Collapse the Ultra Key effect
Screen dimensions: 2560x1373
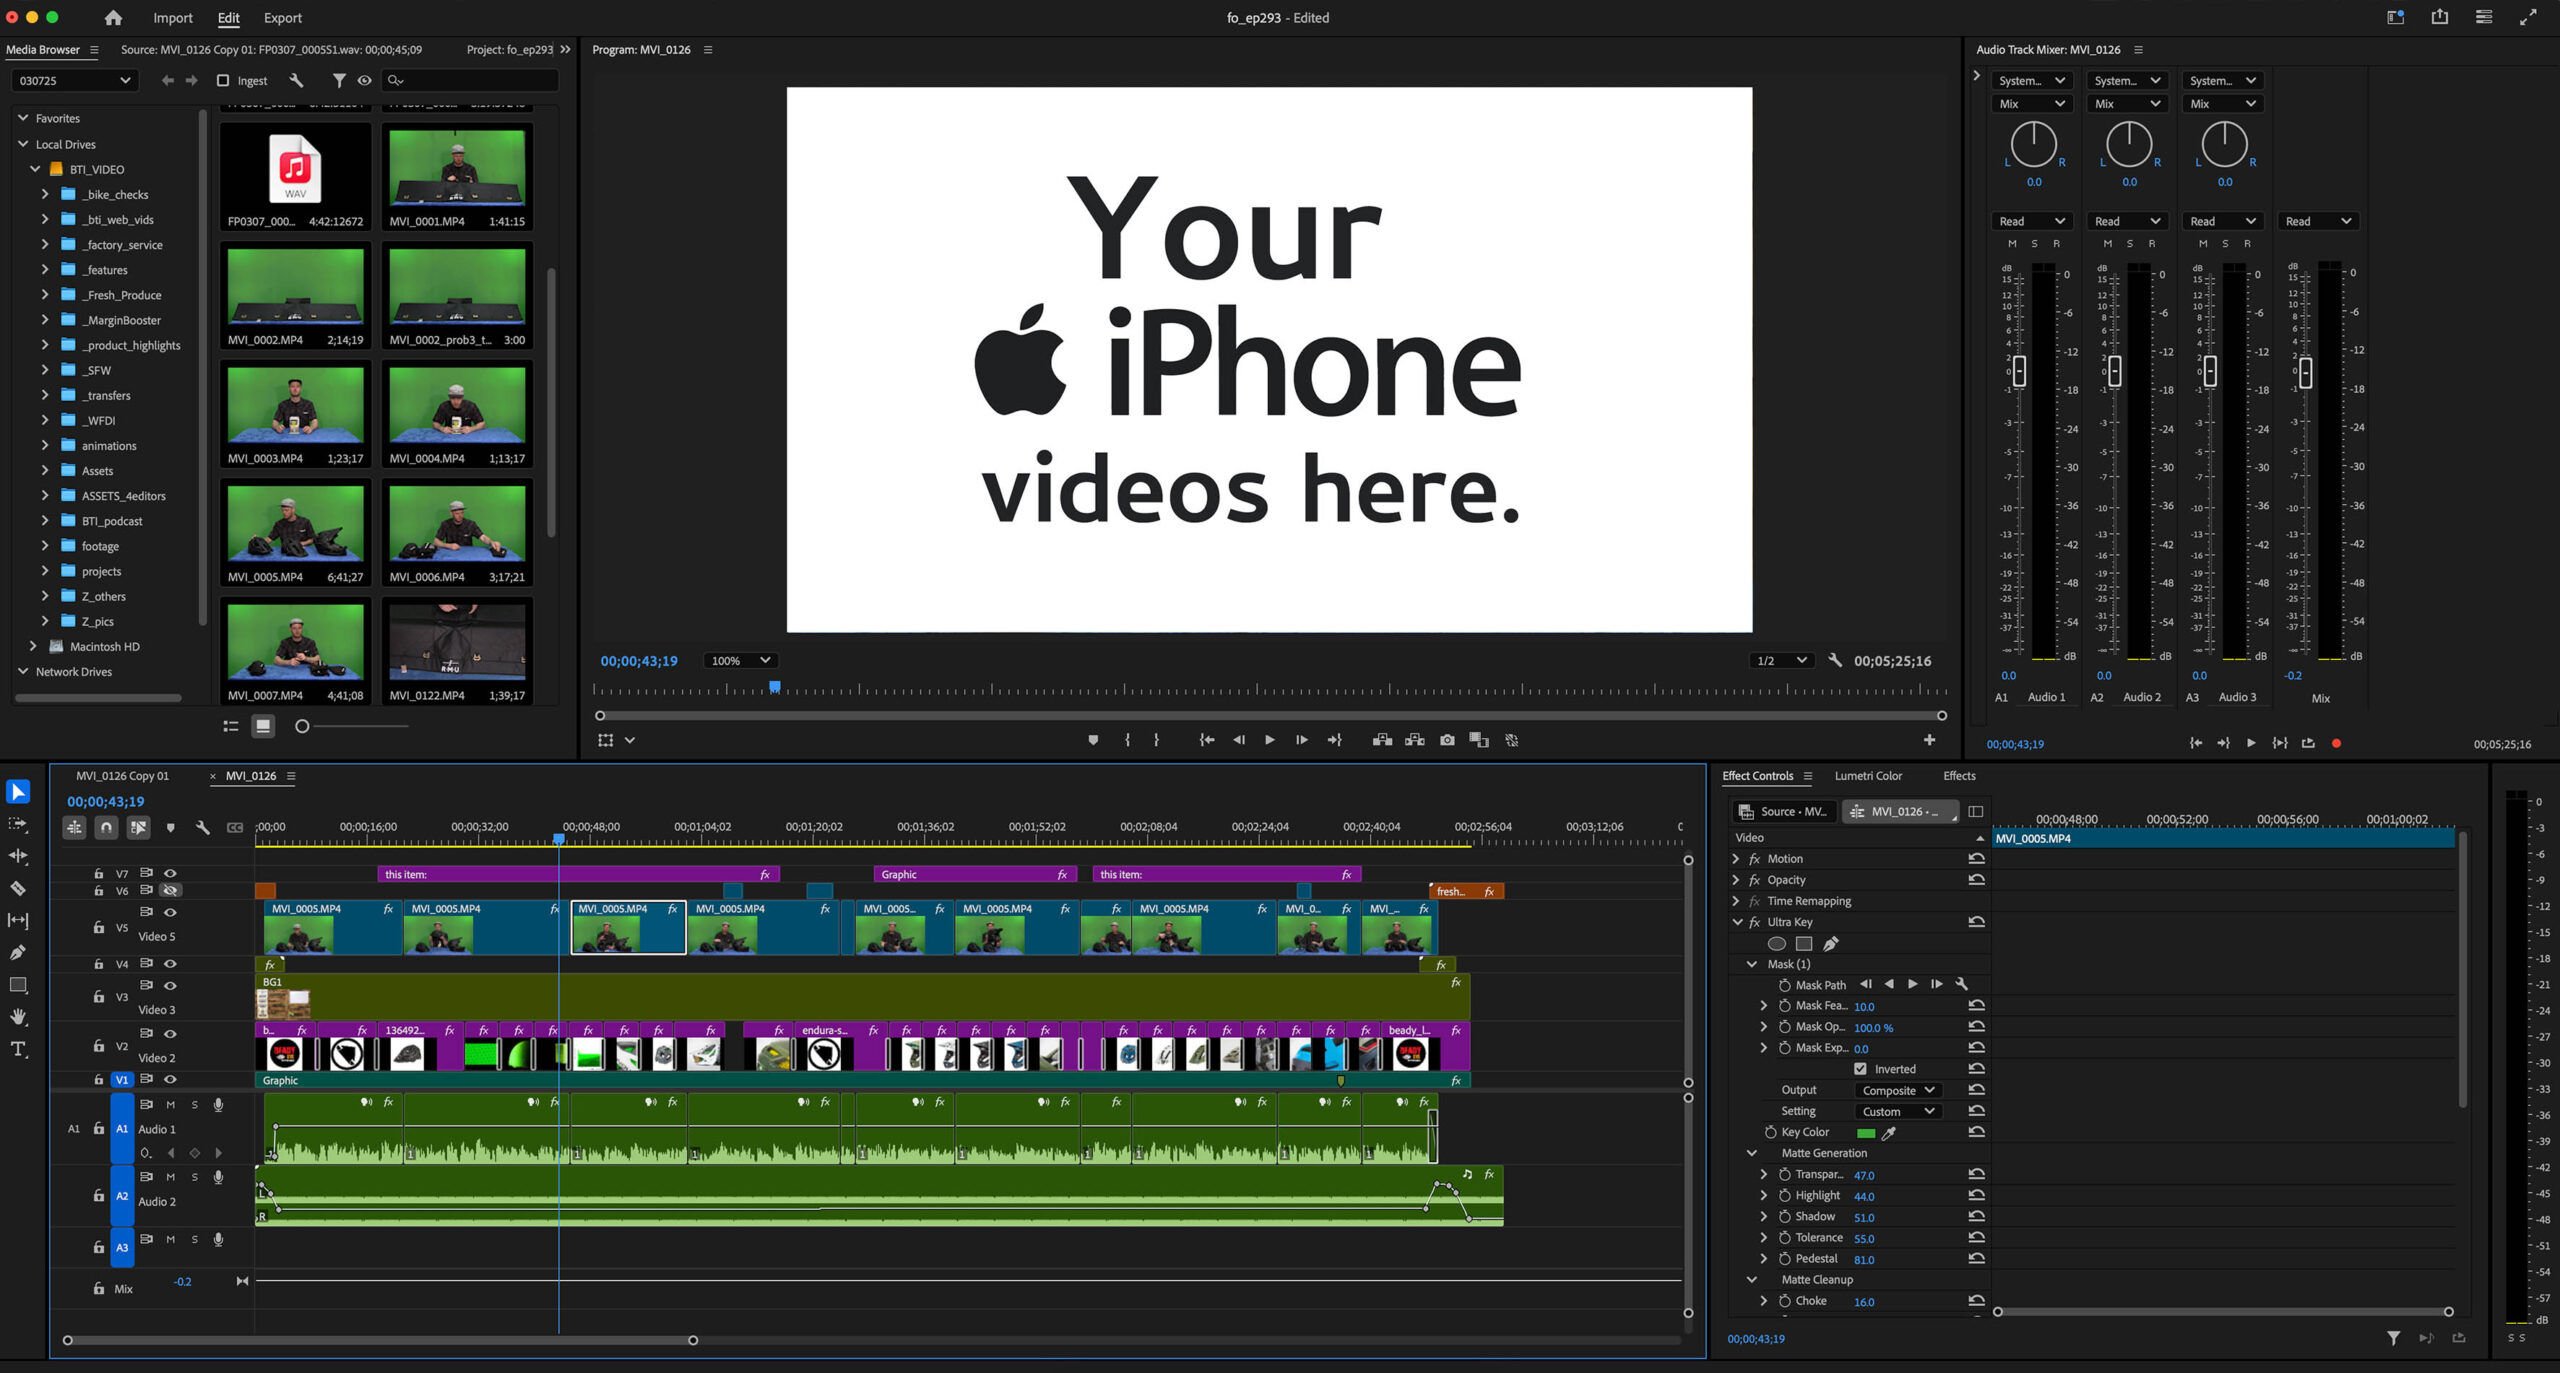pyautogui.click(x=1738, y=922)
